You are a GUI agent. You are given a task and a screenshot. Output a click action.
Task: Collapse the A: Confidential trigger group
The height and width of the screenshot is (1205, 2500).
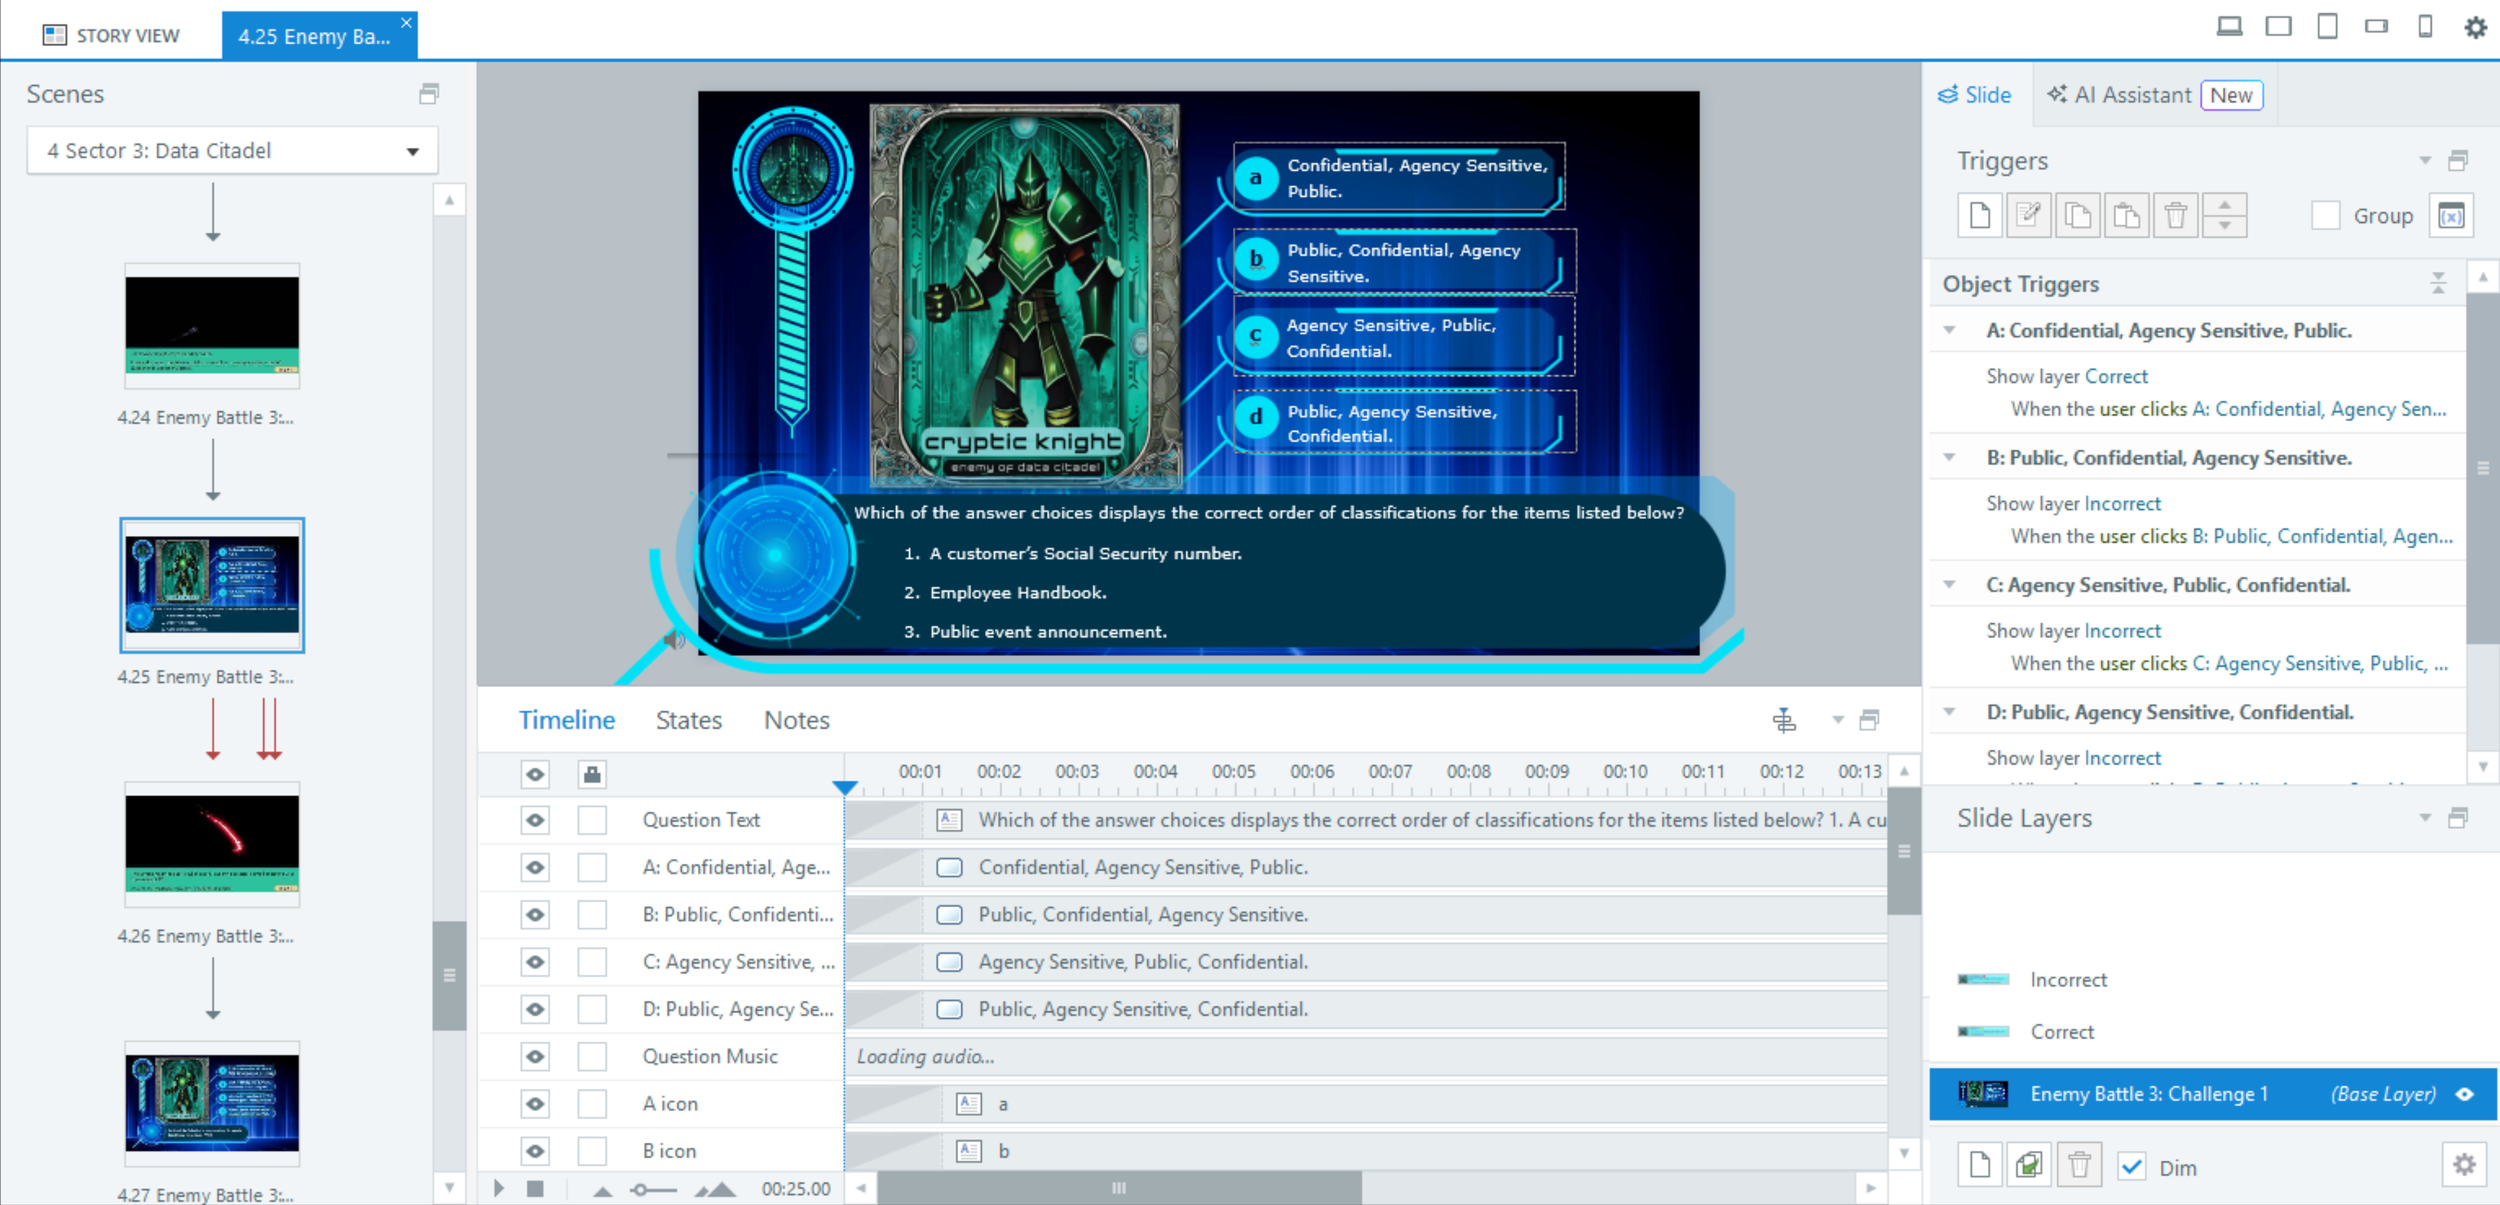click(1949, 330)
